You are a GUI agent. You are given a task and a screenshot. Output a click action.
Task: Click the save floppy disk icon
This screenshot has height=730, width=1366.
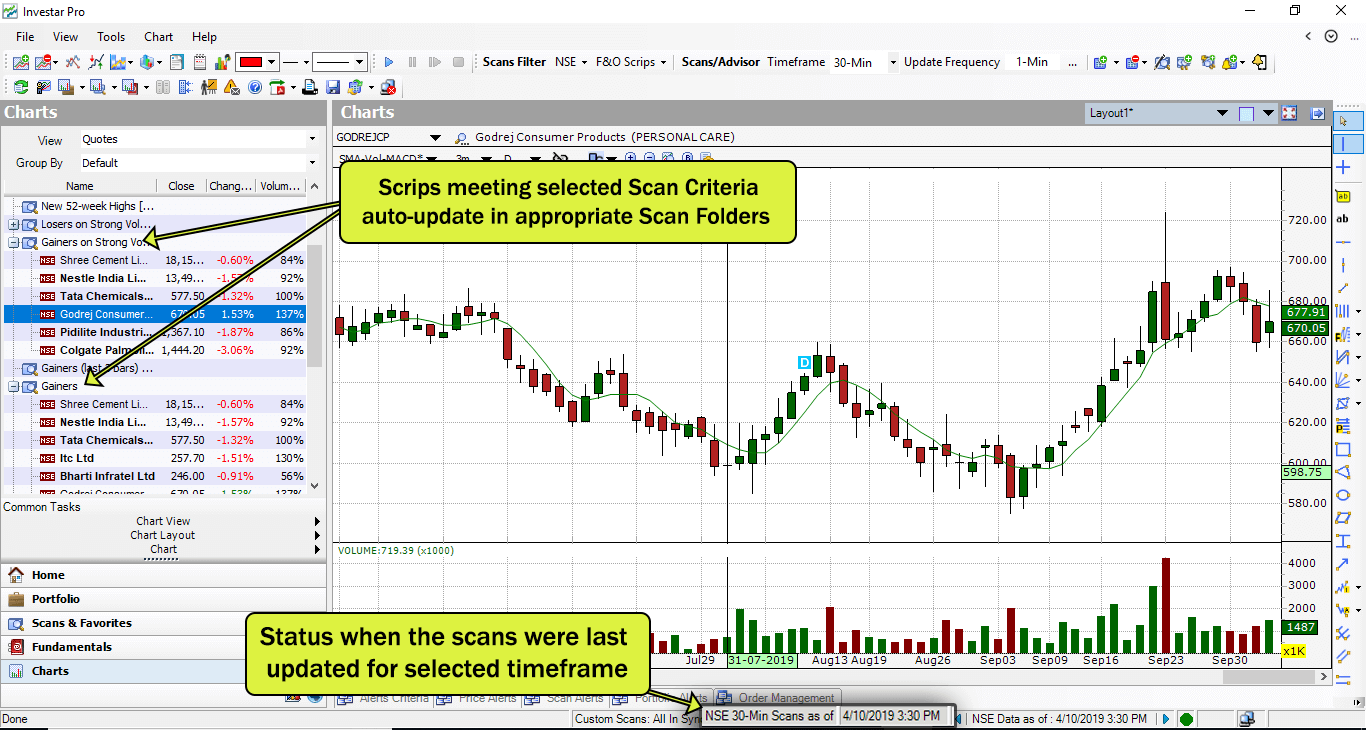tap(333, 87)
